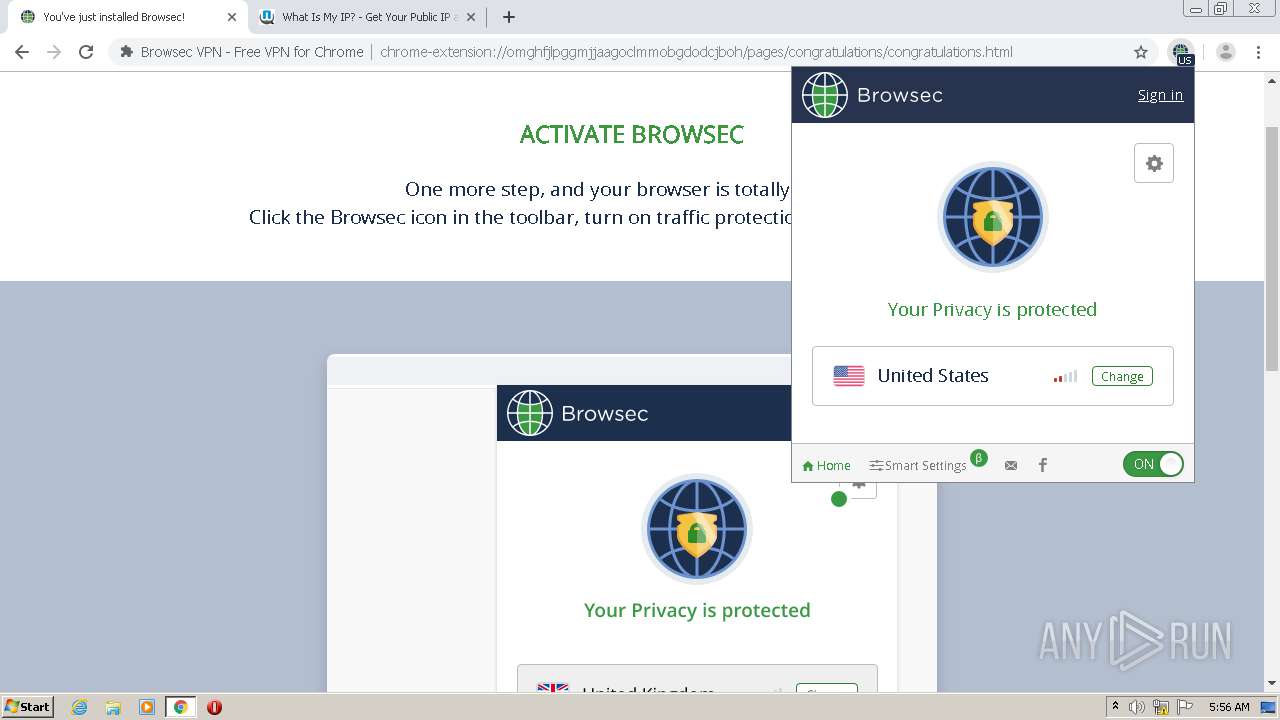Turn off Browsec VPN with ON toggle
Screen dimensions: 1280x720
tap(1153, 464)
